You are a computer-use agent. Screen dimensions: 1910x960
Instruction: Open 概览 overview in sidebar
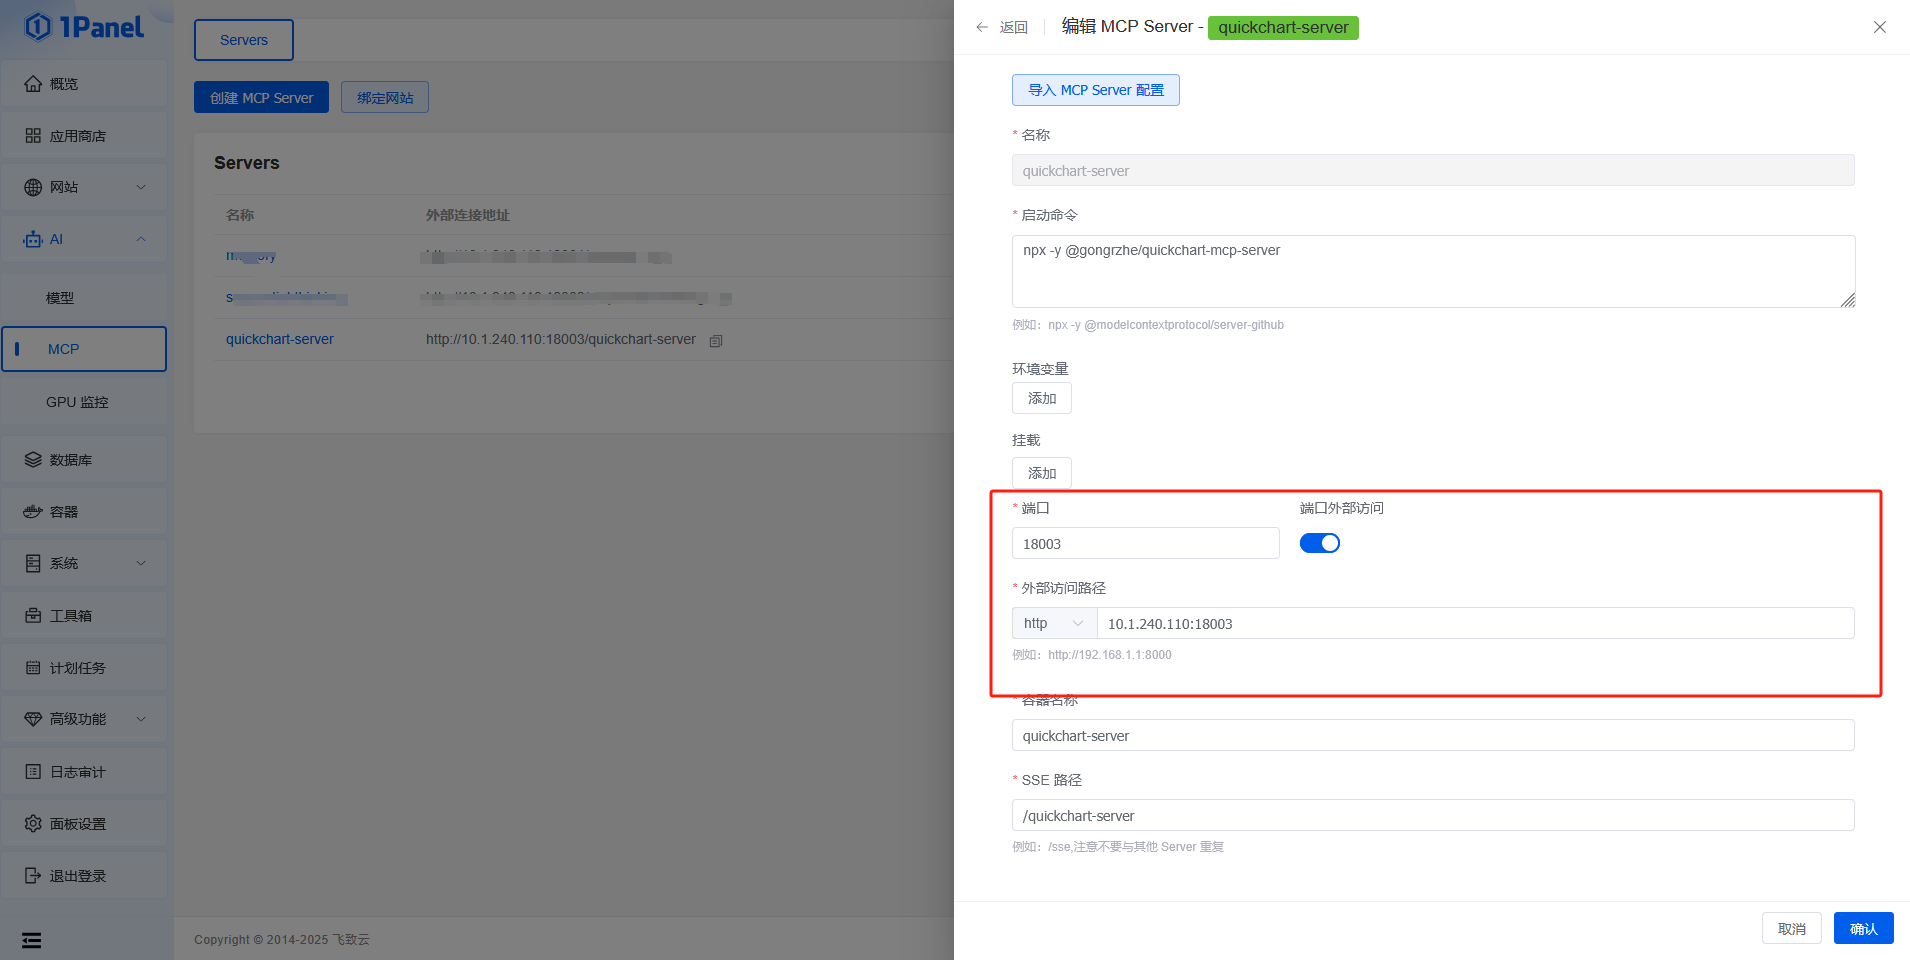(x=84, y=84)
